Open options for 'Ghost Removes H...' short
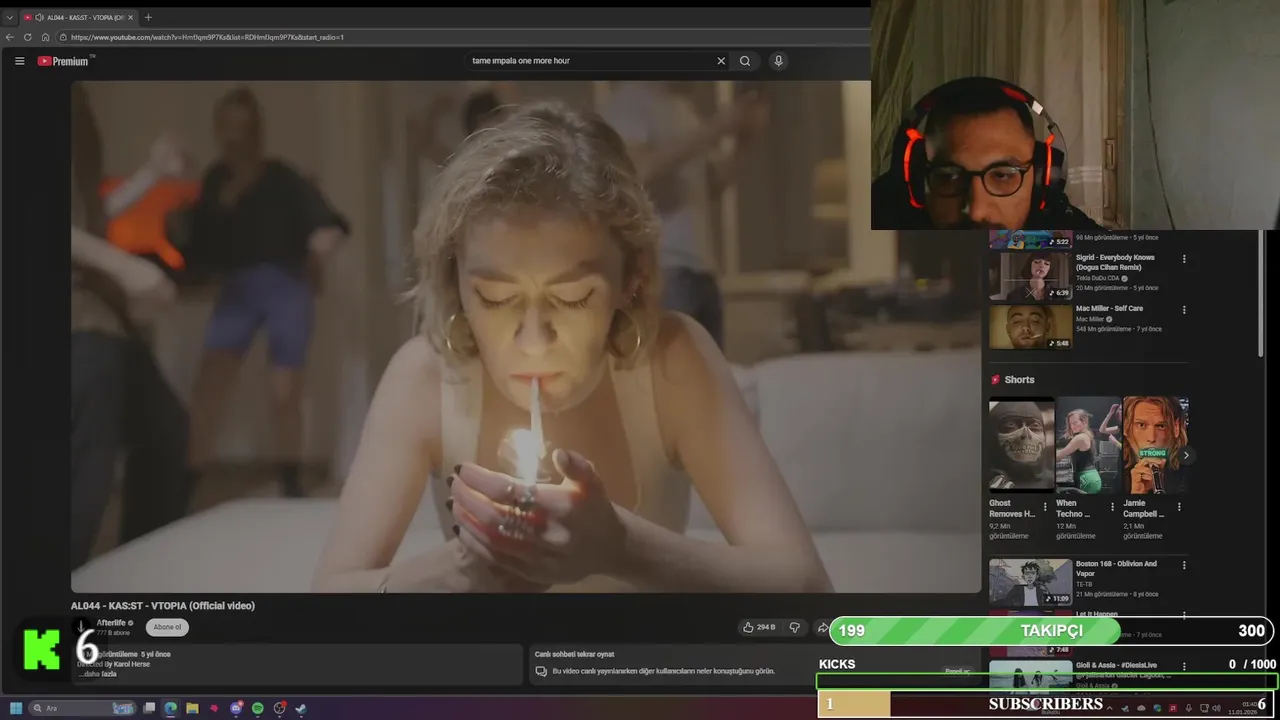 pyautogui.click(x=1045, y=507)
